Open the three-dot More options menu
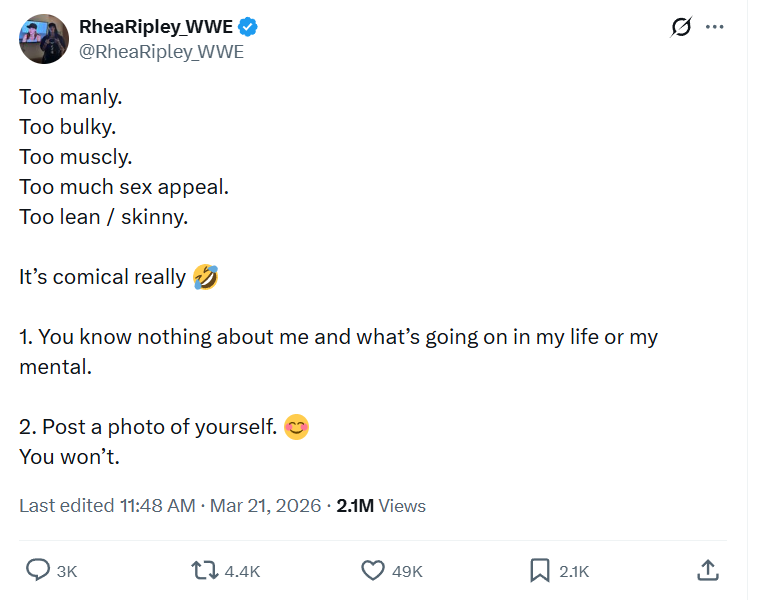The height and width of the screenshot is (600, 767). click(x=714, y=28)
